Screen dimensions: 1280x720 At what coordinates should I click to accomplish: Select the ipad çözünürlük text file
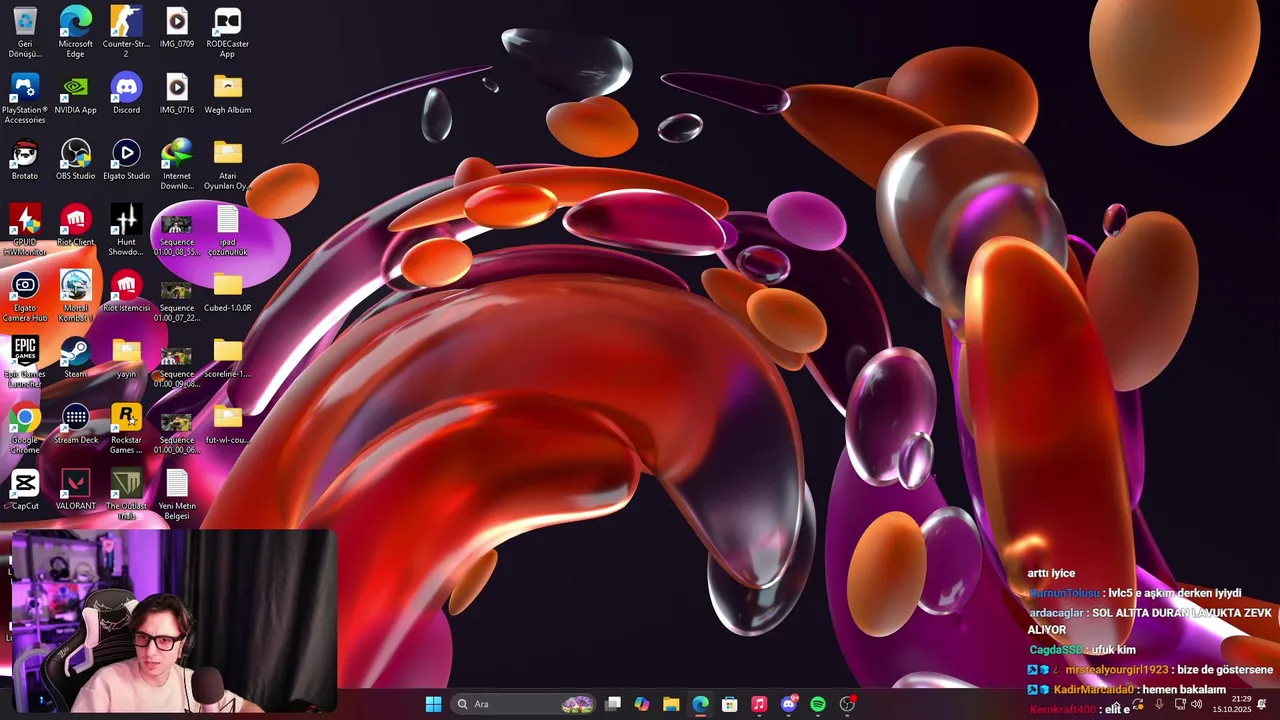coord(228,230)
